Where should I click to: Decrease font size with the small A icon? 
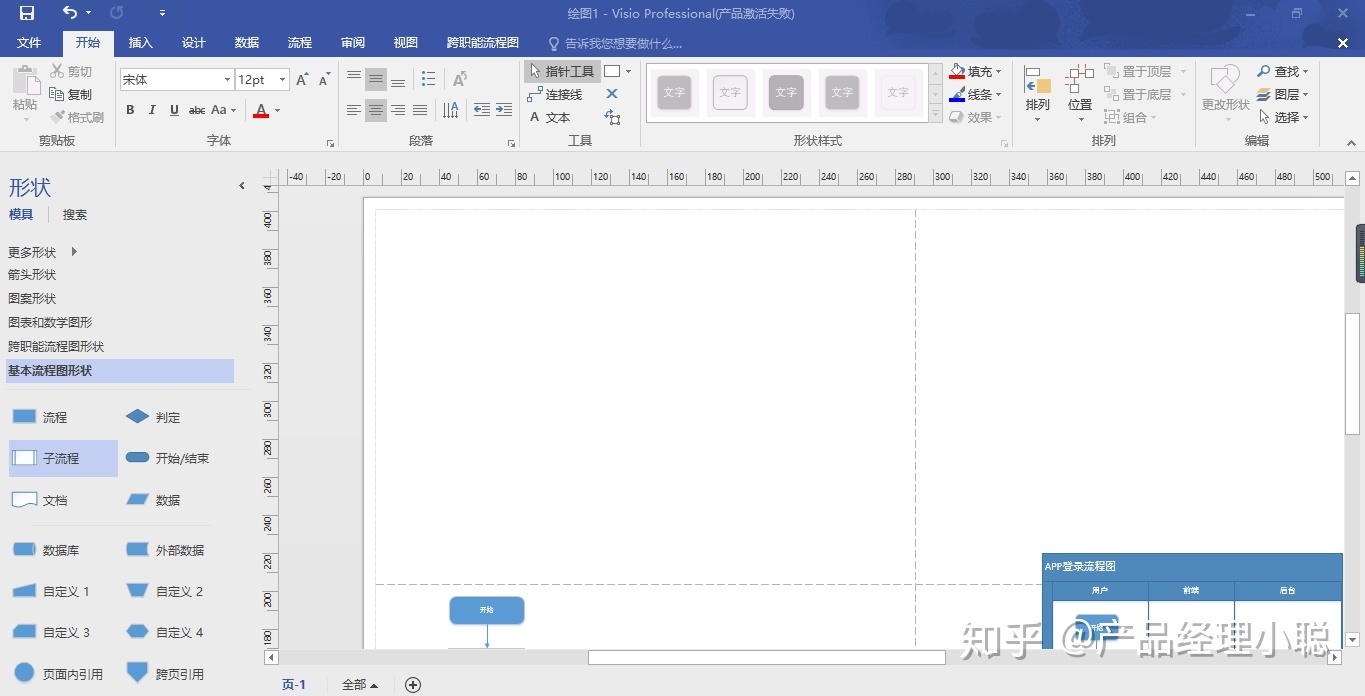tap(324, 80)
